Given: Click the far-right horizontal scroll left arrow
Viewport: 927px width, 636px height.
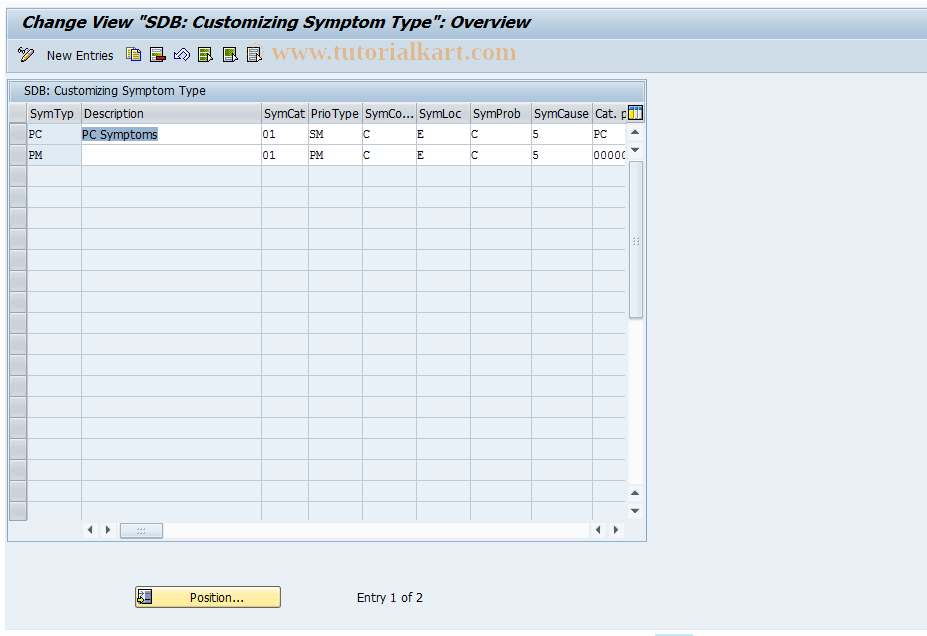Looking at the screenshot, I should (x=598, y=530).
